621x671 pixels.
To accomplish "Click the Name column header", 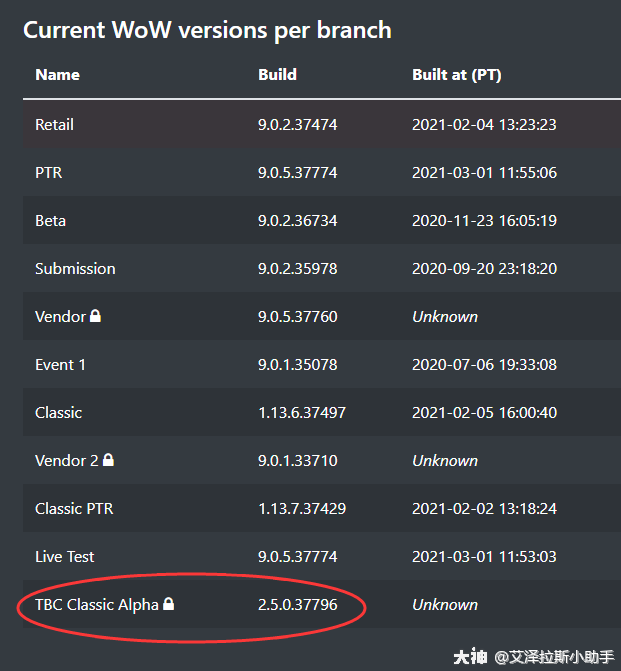I will pyautogui.click(x=57, y=74).
